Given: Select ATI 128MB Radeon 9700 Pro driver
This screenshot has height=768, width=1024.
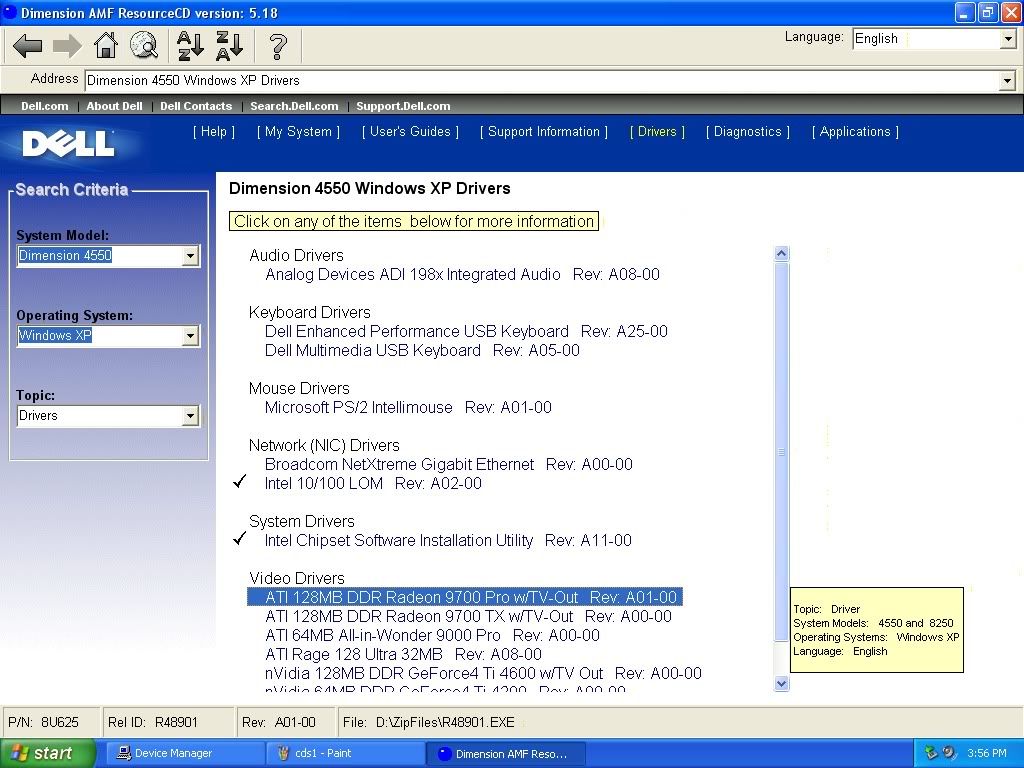Looking at the screenshot, I should coord(465,597).
